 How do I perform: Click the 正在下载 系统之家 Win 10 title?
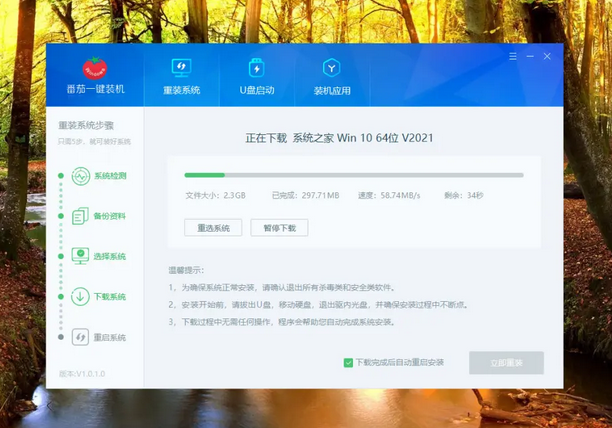click(339, 138)
